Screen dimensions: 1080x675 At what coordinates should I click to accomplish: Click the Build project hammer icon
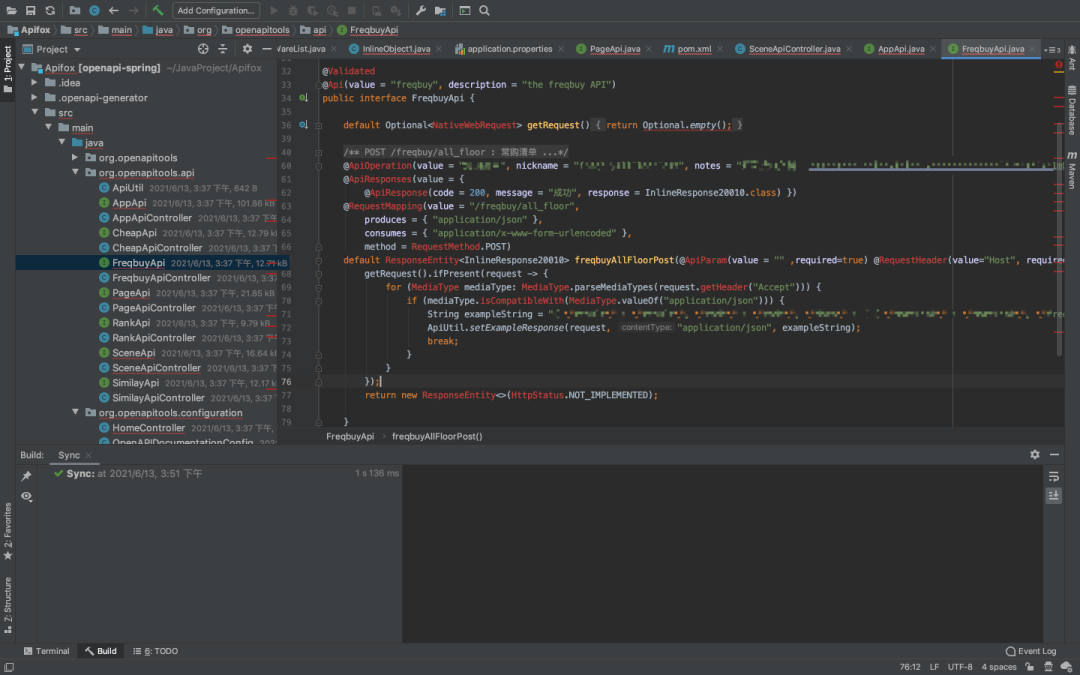[x=158, y=10]
